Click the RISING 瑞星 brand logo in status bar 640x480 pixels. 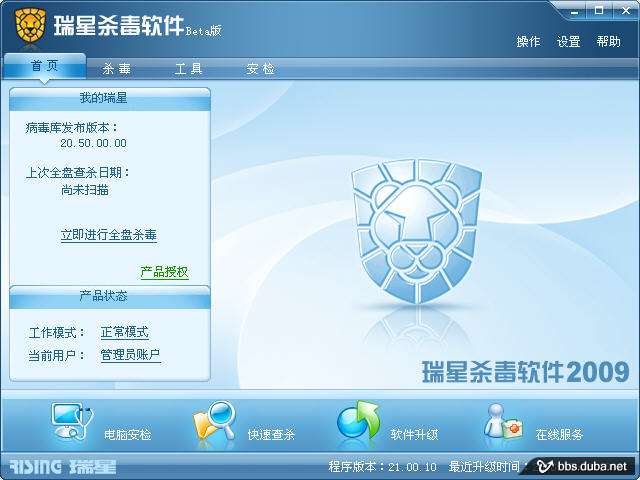(x=63, y=467)
